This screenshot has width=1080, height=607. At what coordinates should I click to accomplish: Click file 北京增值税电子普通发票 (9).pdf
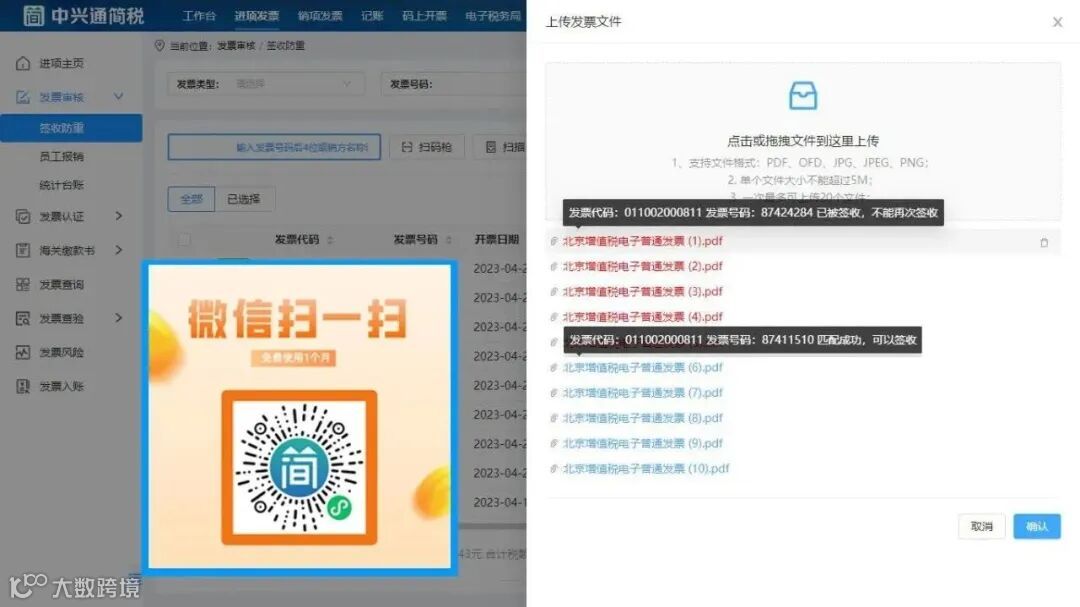[x=643, y=444]
